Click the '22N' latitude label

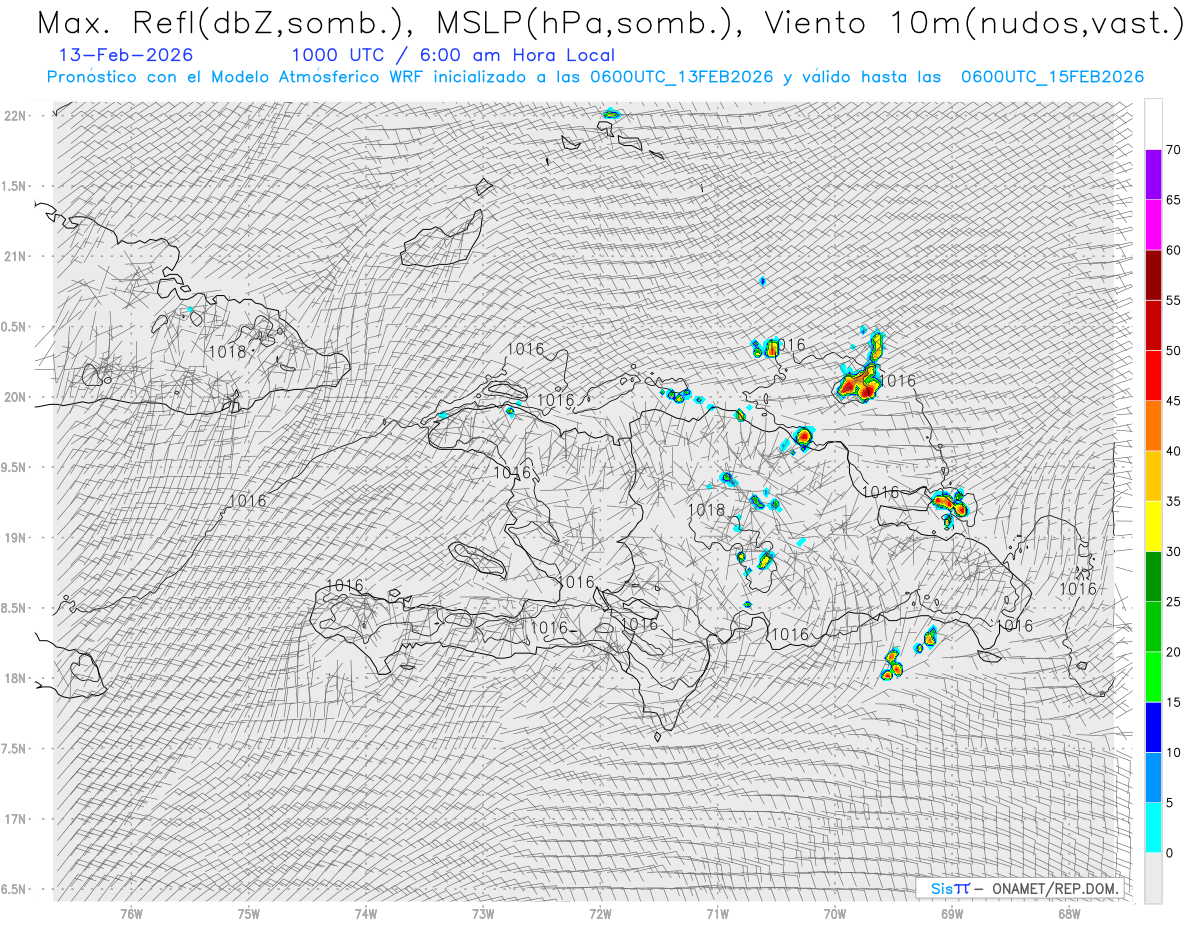click(16, 116)
